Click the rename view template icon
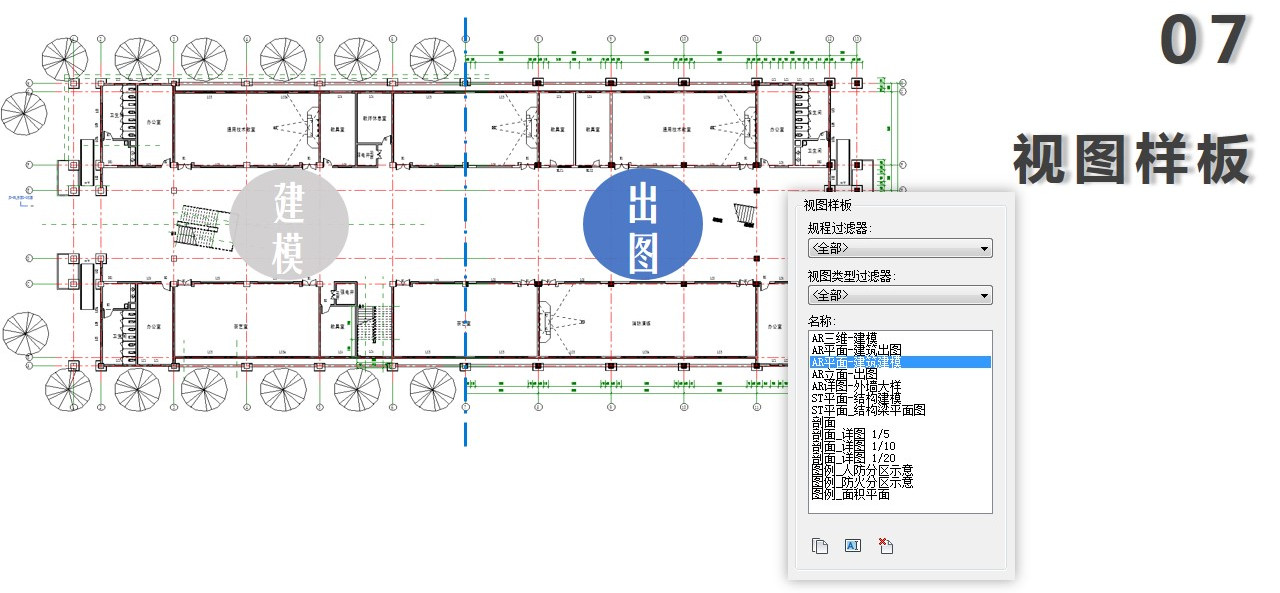This screenshot has width=1280, height=593. click(x=853, y=545)
